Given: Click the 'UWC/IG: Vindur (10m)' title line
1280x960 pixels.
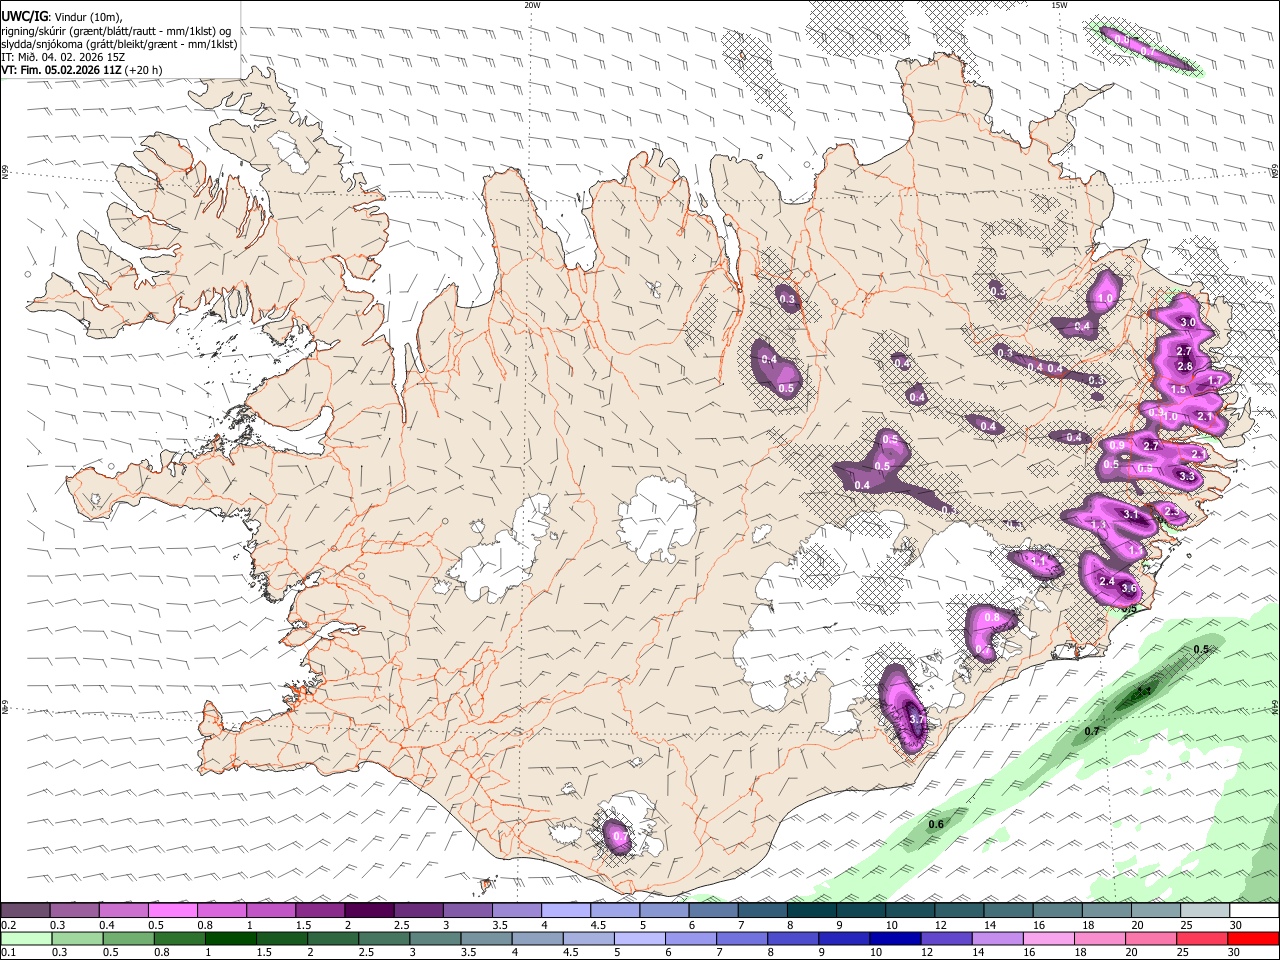Looking at the screenshot, I should pyautogui.click(x=62, y=16).
